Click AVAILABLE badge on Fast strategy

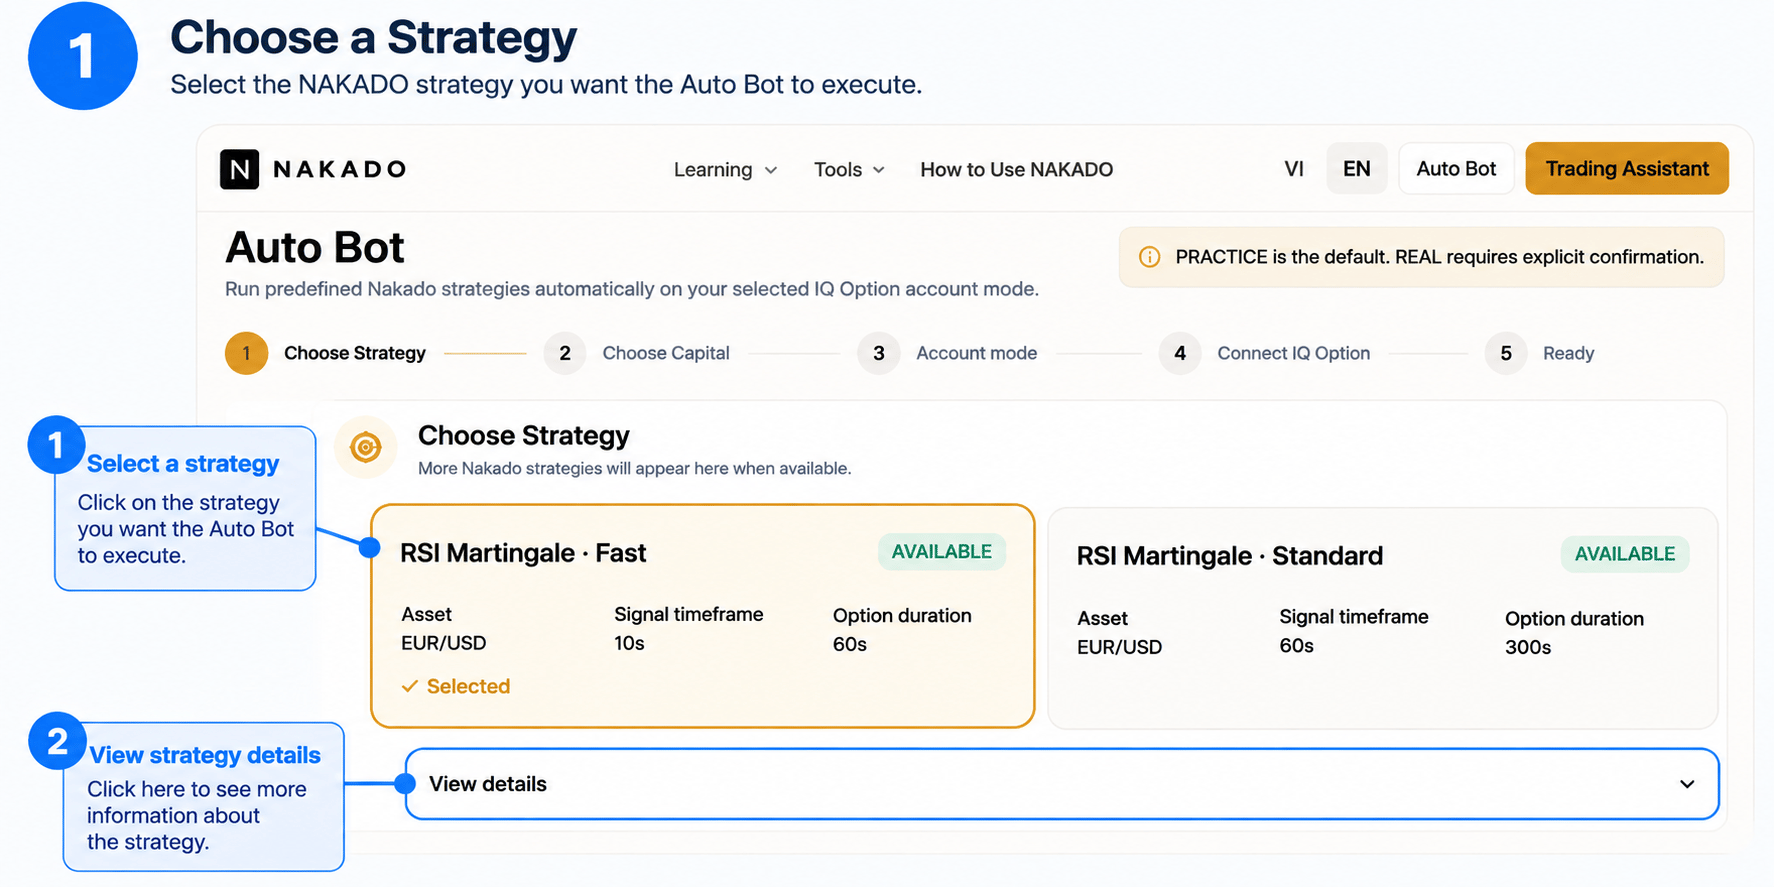click(942, 552)
